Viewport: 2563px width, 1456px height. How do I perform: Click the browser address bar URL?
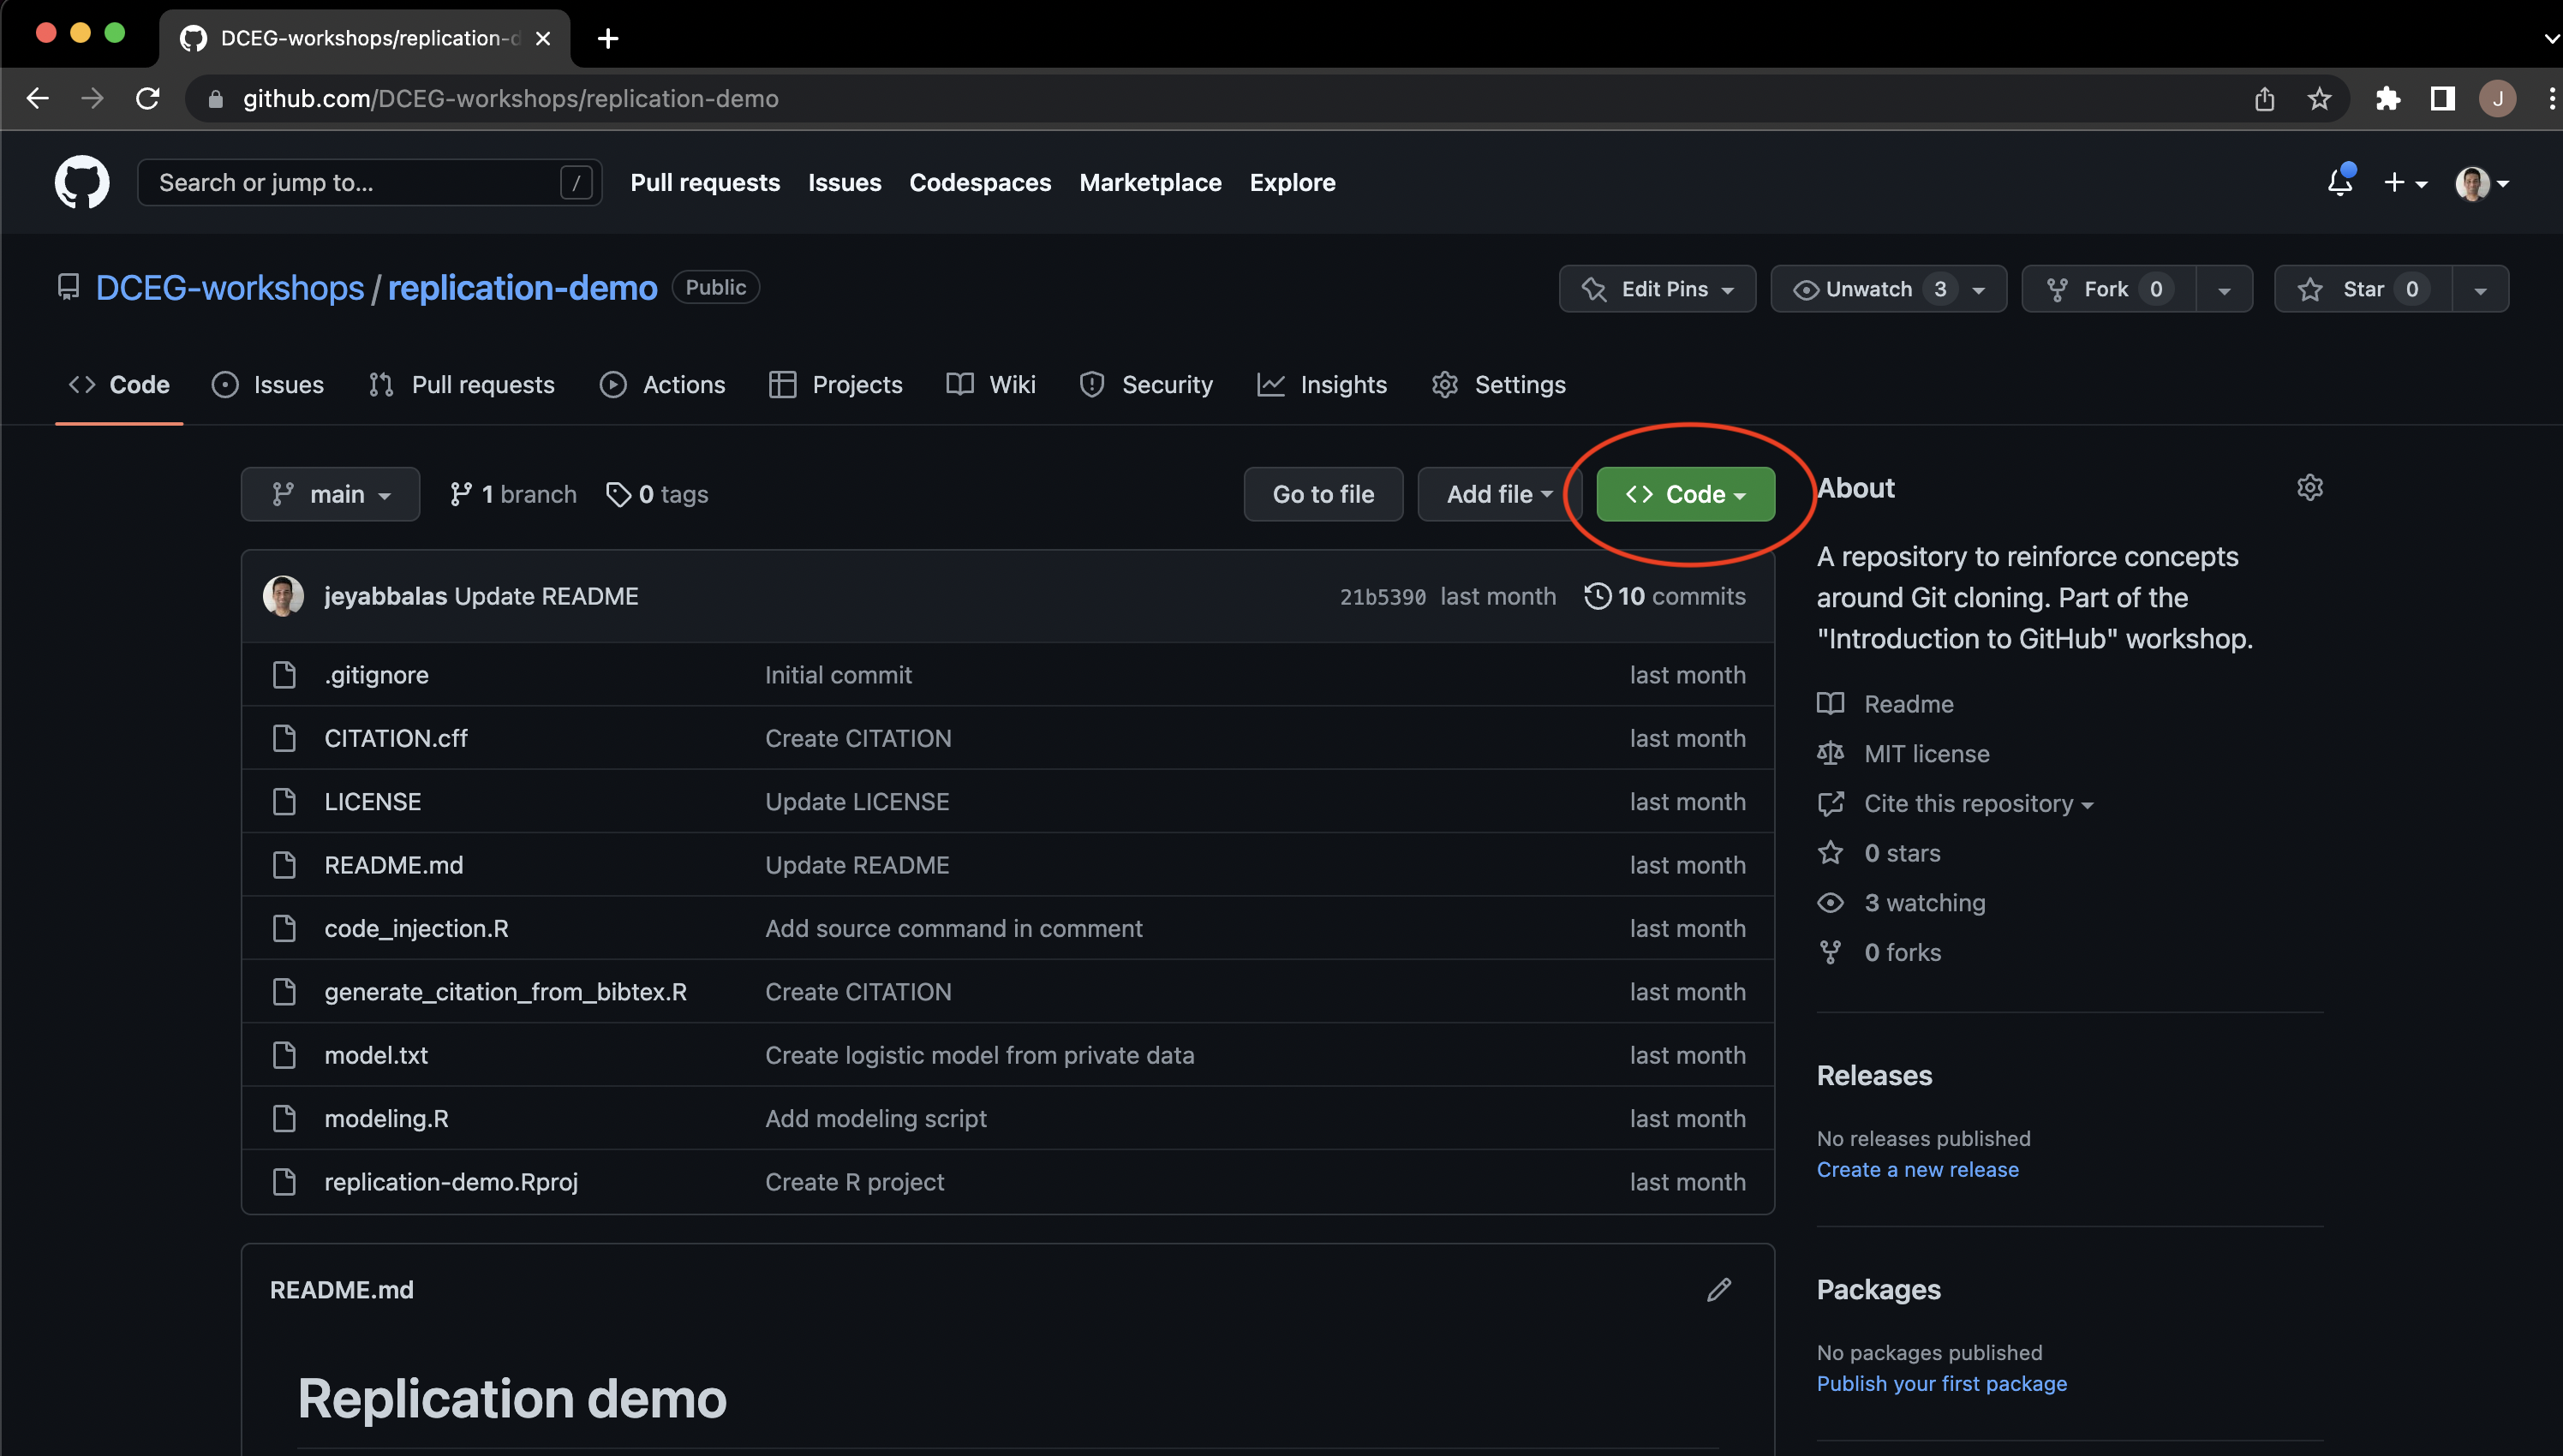[x=510, y=98]
